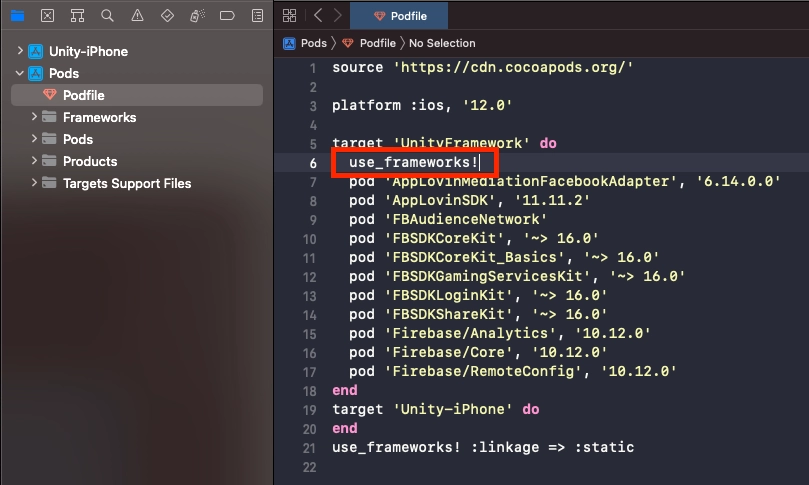Image resolution: width=809 pixels, height=485 pixels.
Task: Click the AppLovinSDK pod line
Action: point(469,200)
